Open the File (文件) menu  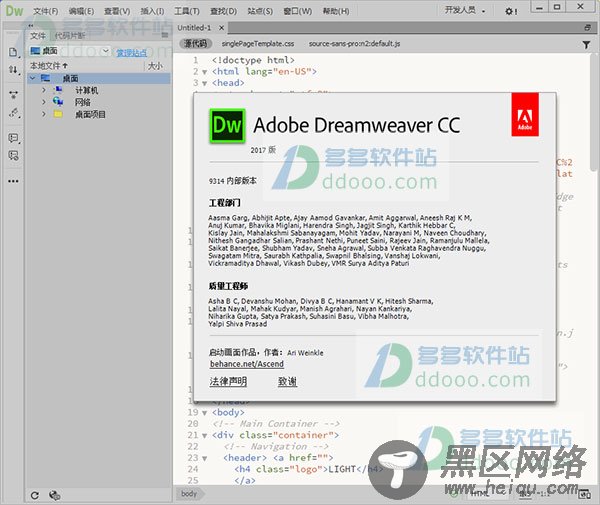point(45,11)
